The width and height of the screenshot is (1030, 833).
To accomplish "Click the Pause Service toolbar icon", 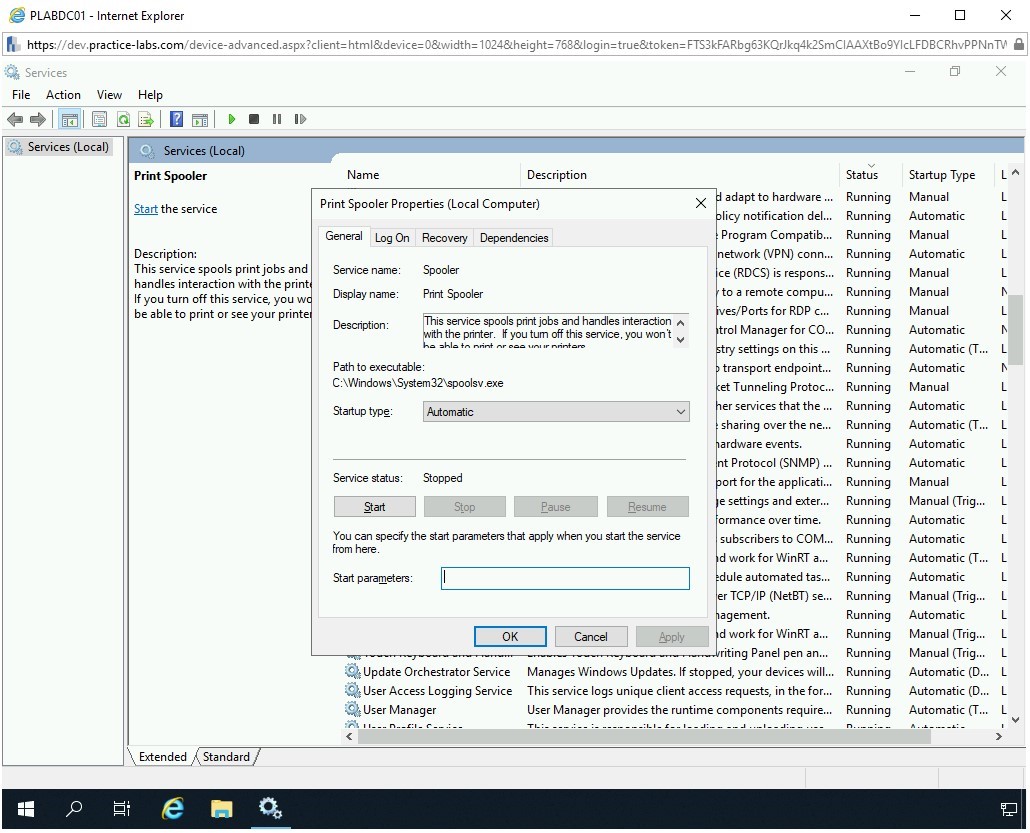I will tap(277, 119).
